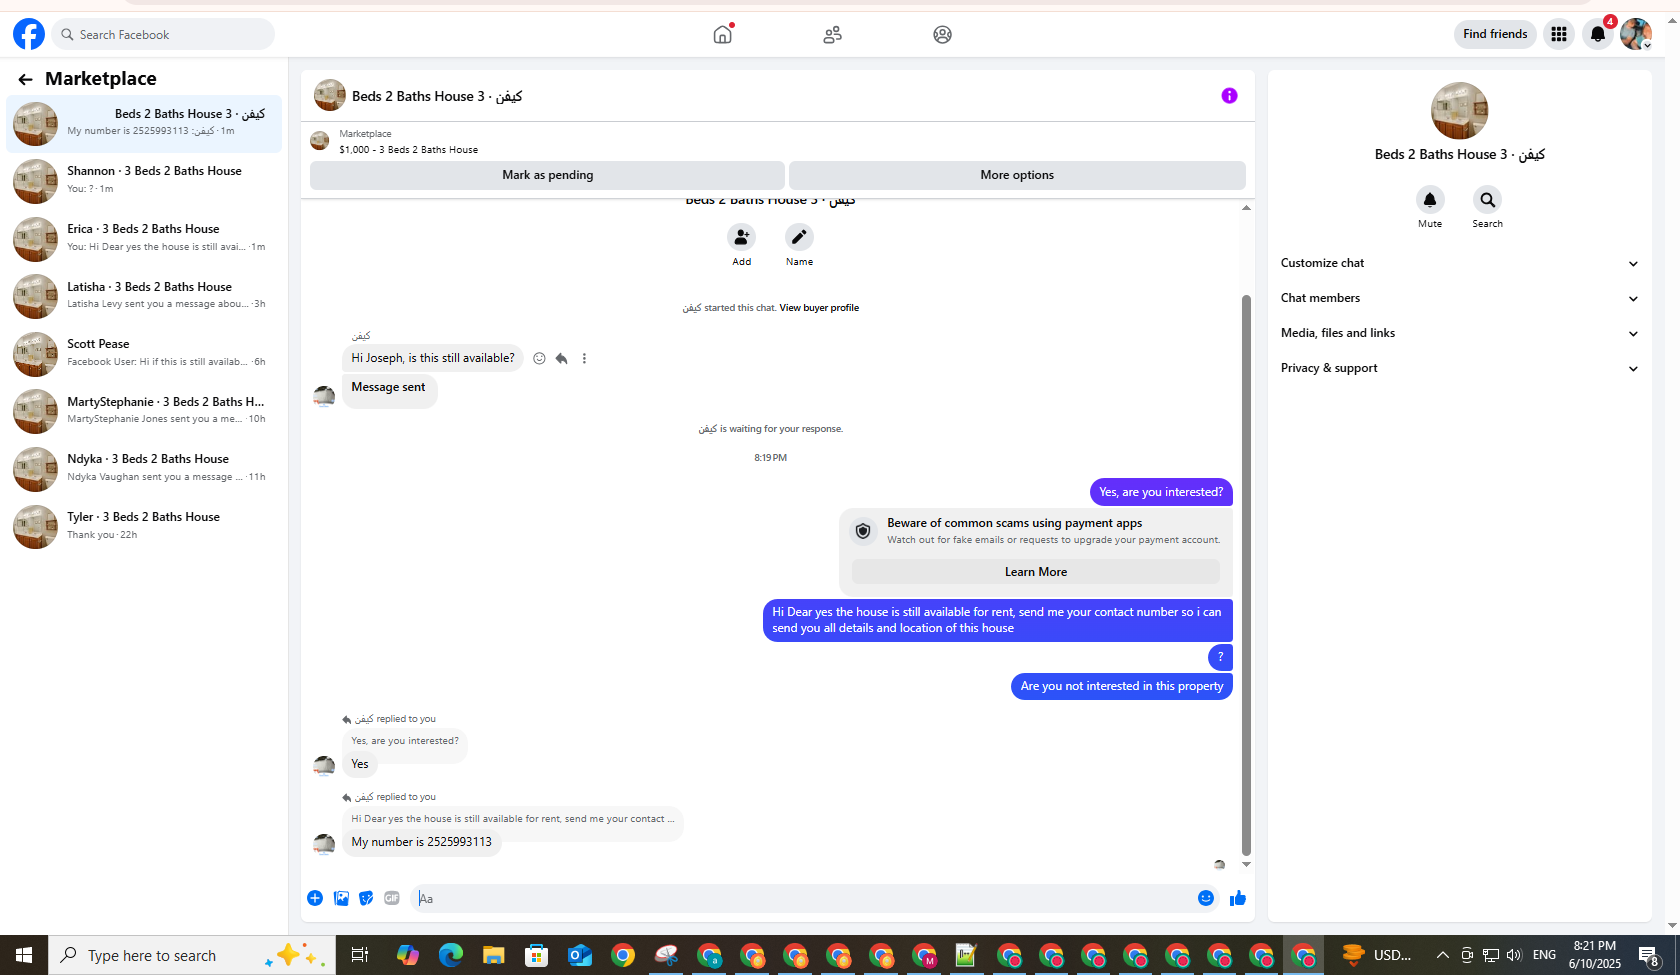Click Learn More on the scam warning
1680x975 pixels.
(1036, 572)
